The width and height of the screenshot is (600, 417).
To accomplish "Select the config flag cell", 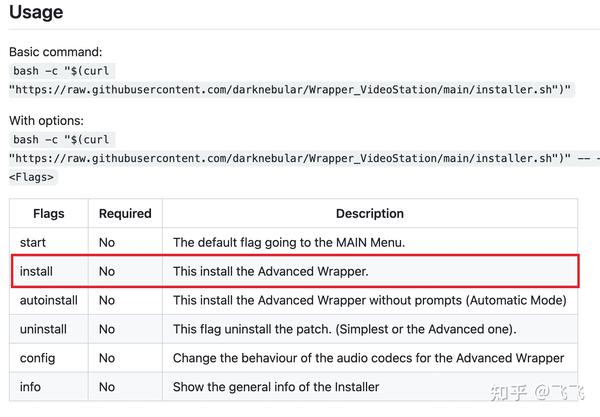I will click(x=36, y=358).
